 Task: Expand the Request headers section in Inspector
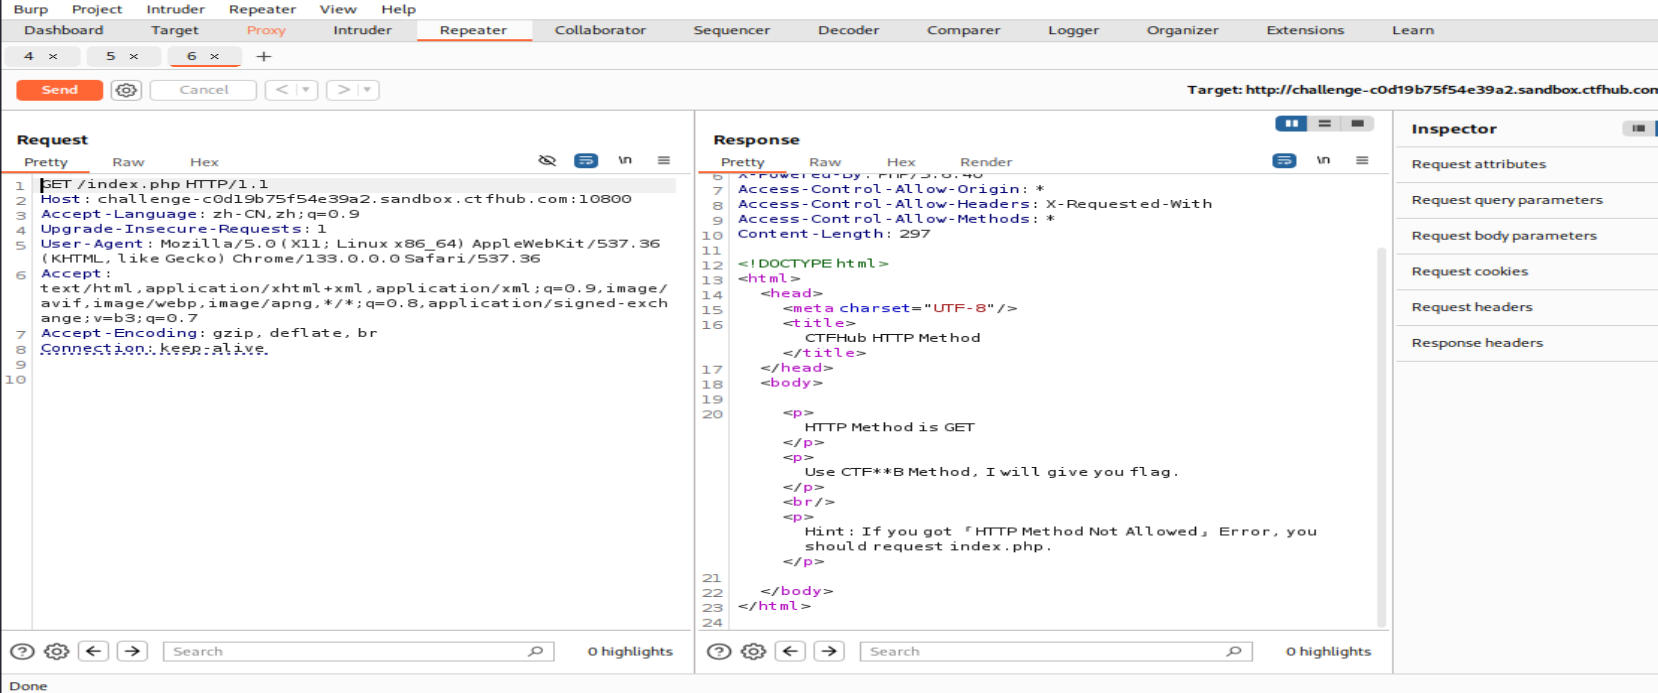[1472, 307]
